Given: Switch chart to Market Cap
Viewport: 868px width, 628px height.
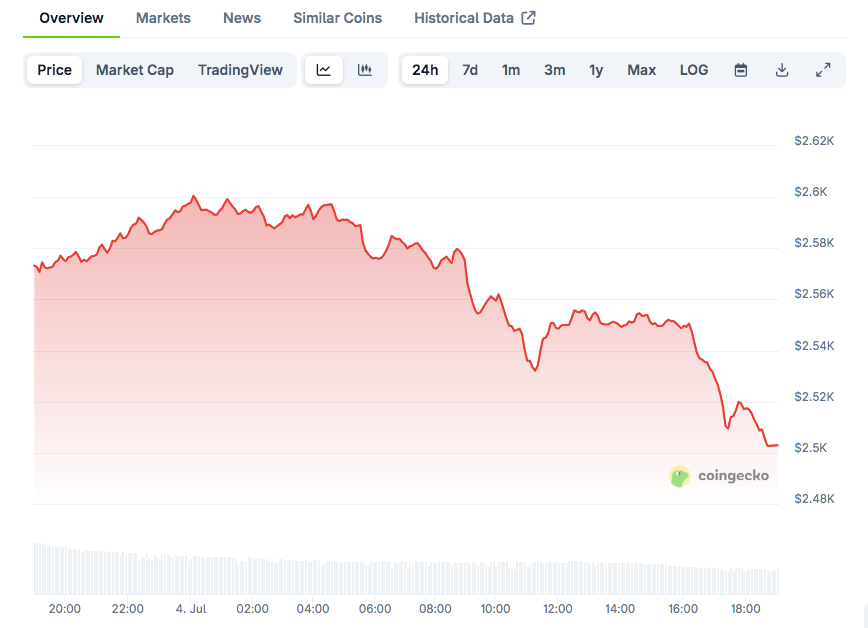Looking at the screenshot, I should coord(135,70).
